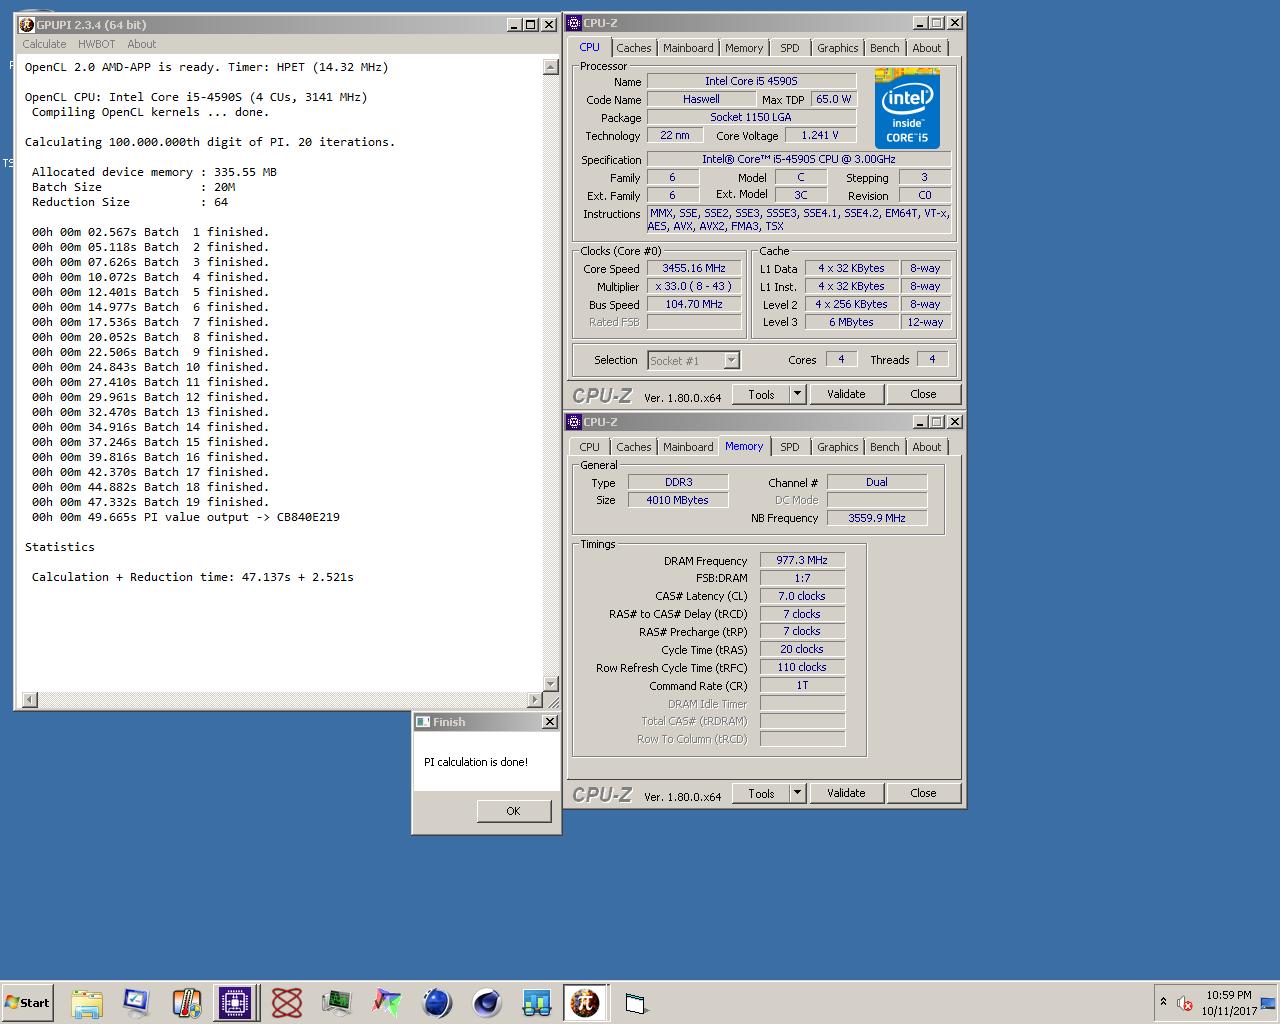Screen dimensions: 1280x1024
Task: Click the network tray icon
Action: tap(1268, 1003)
